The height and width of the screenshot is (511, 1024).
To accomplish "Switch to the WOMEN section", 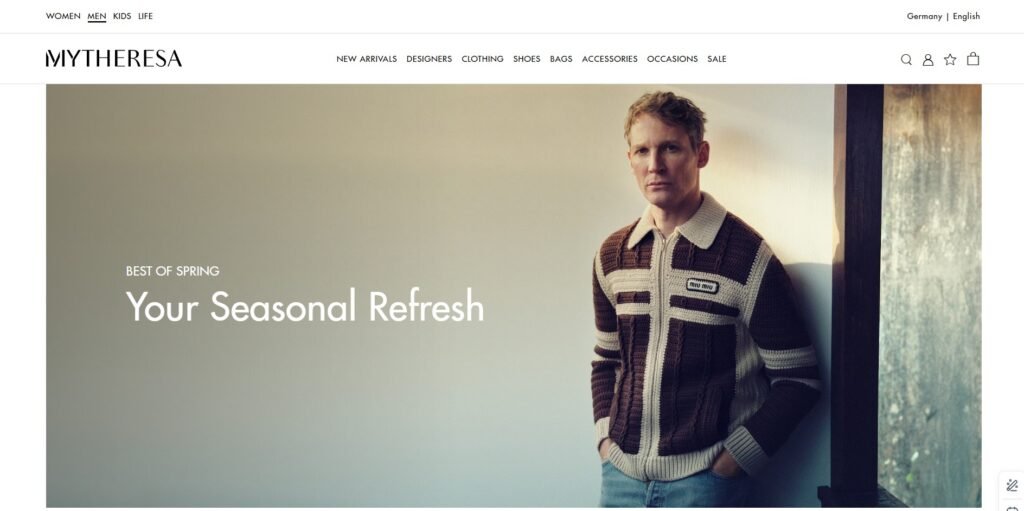I will click(x=63, y=16).
